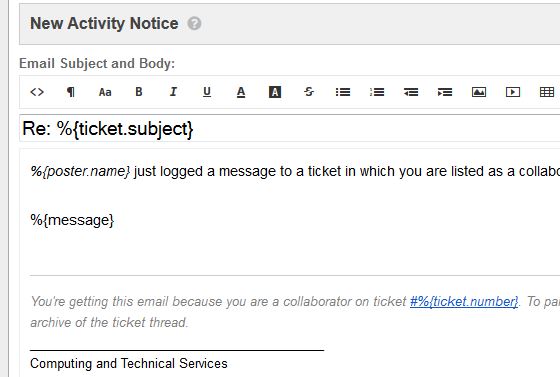Click the help icon beside New Activity Notice
This screenshot has height=377, width=560.
(x=194, y=24)
